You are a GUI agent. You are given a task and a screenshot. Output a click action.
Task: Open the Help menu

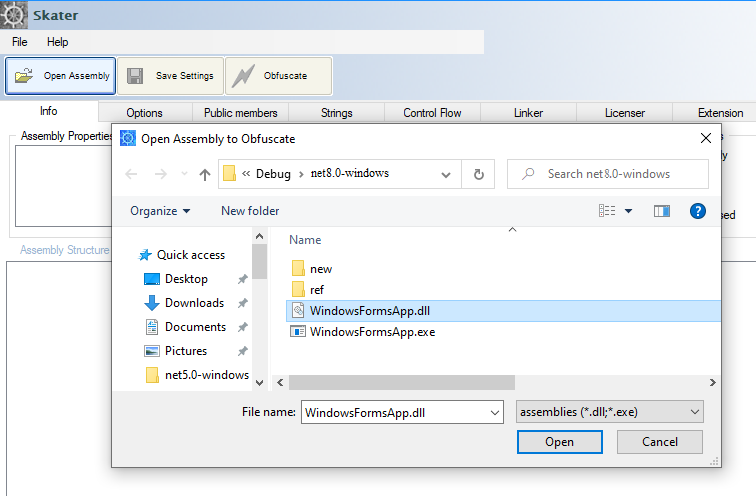coord(57,42)
